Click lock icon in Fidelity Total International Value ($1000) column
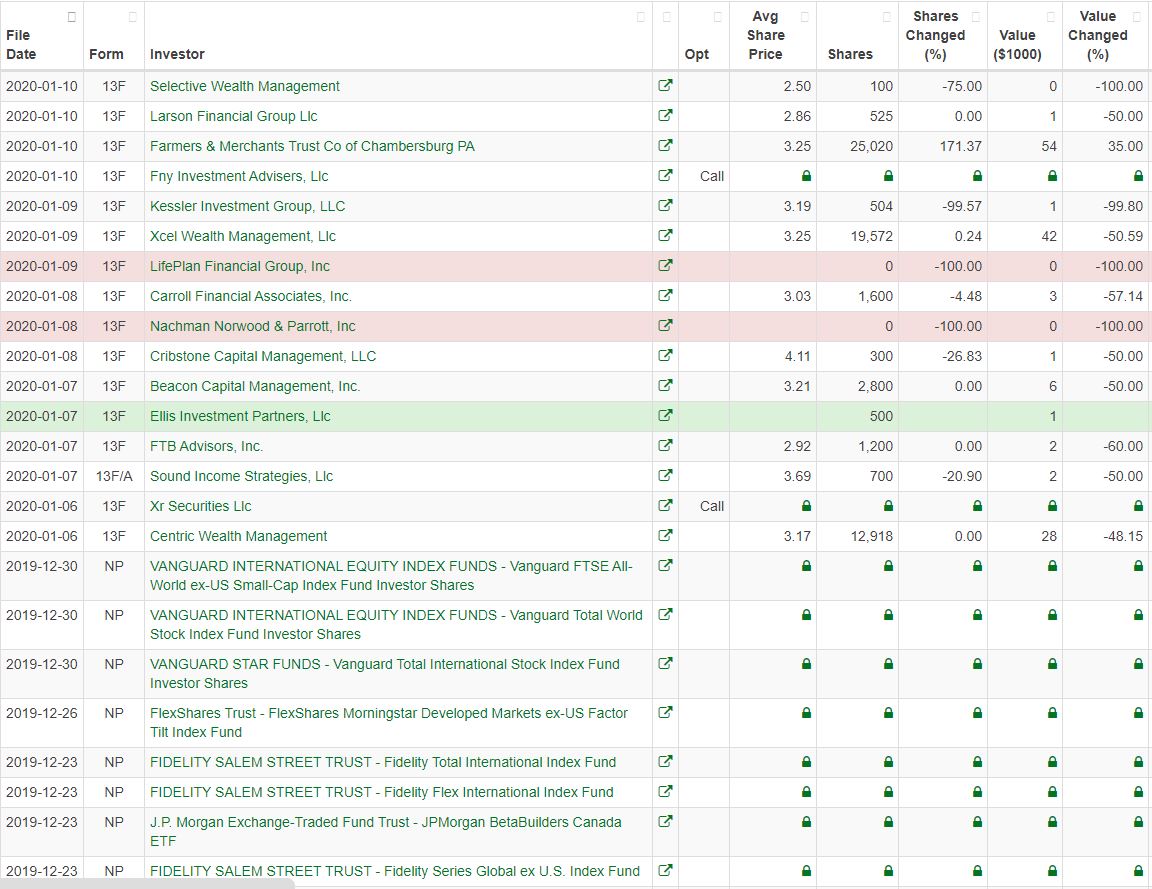Screen dimensions: 1152x889 tap(1052, 762)
